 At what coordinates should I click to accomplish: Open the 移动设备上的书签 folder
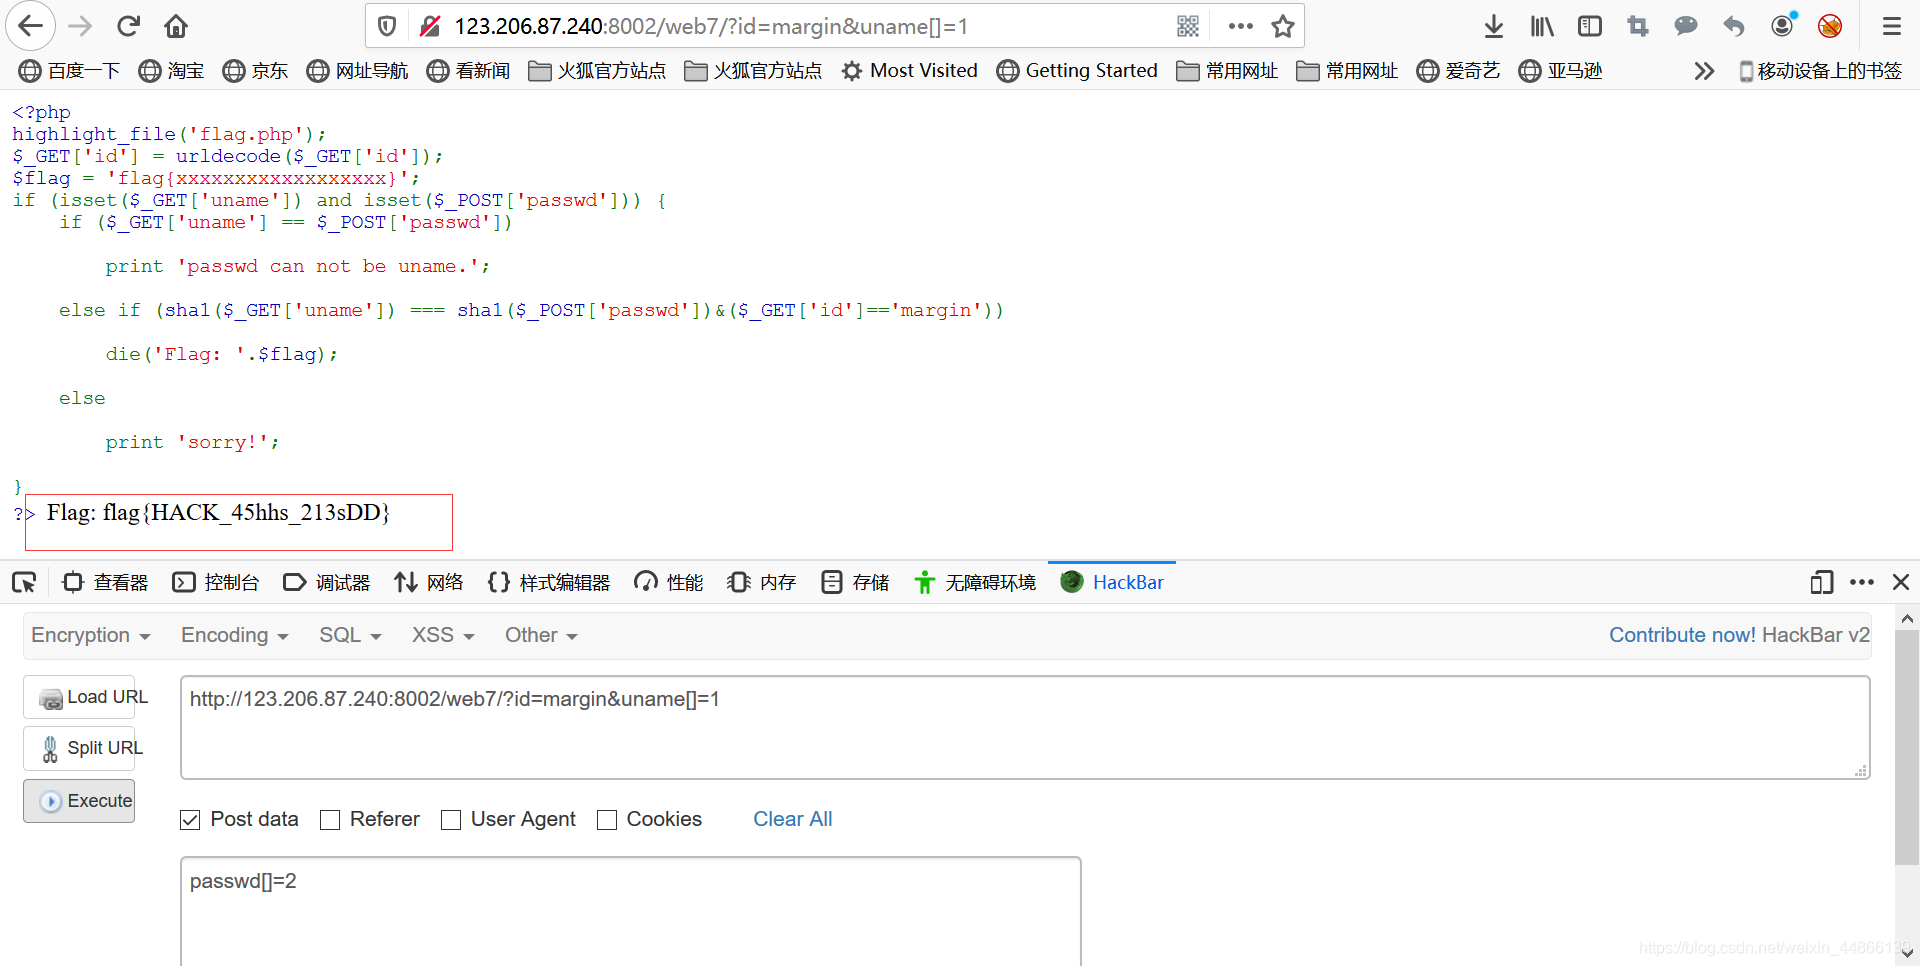click(1820, 71)
